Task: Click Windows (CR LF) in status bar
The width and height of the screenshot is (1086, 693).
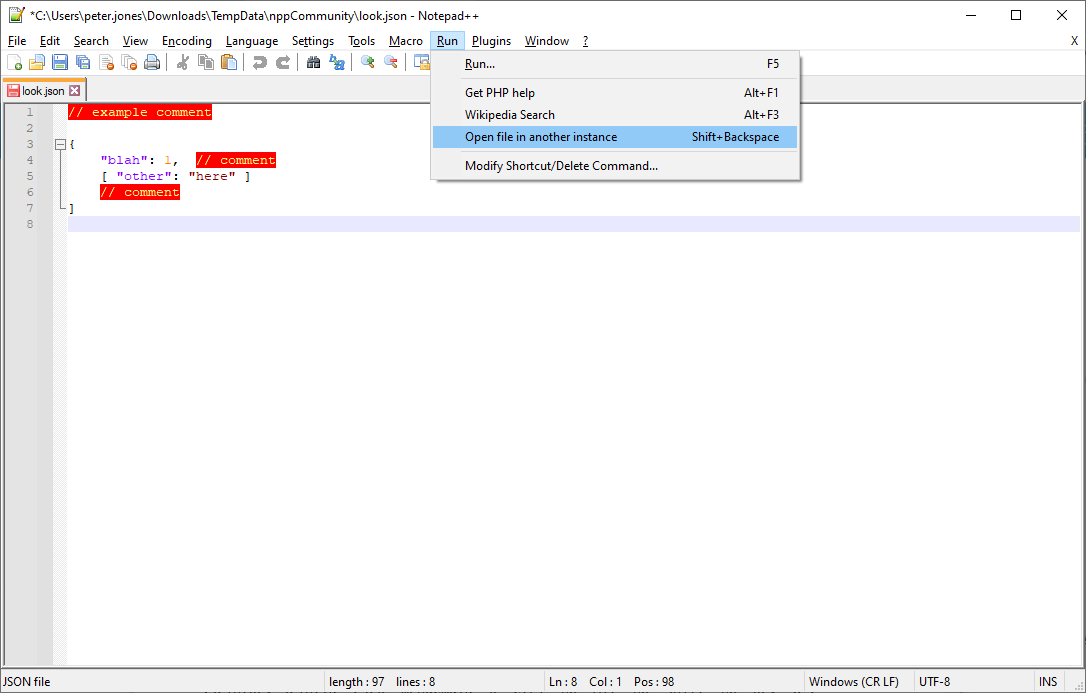Action: tap(853, 682)
